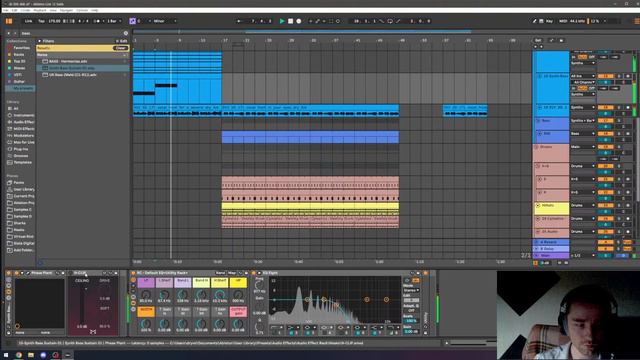Select the Main track header
The height and width of the screenshot is (360, 640).
551,256
